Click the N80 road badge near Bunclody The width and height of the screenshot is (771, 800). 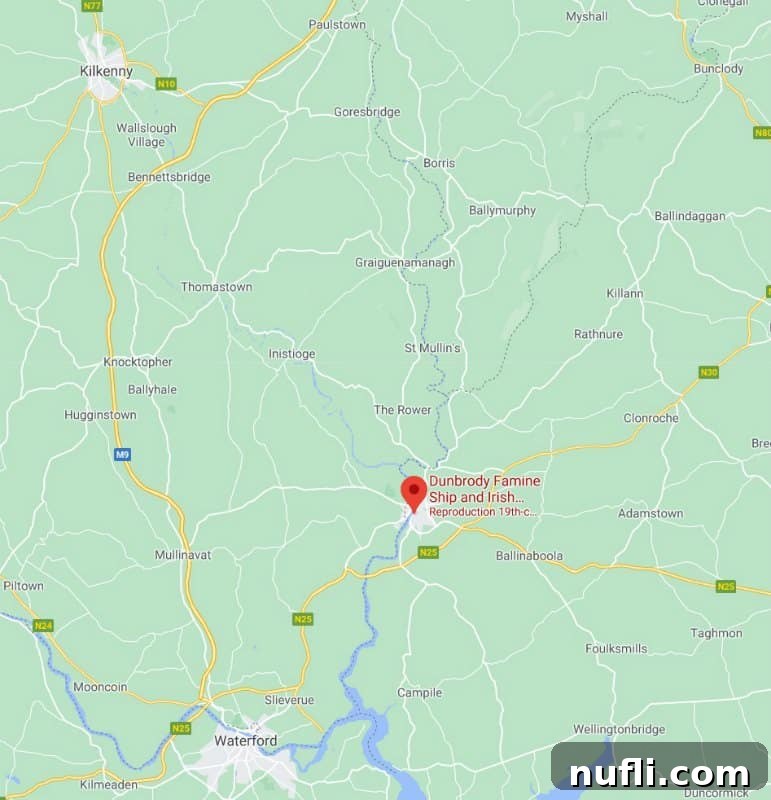[x=762, y=133]
